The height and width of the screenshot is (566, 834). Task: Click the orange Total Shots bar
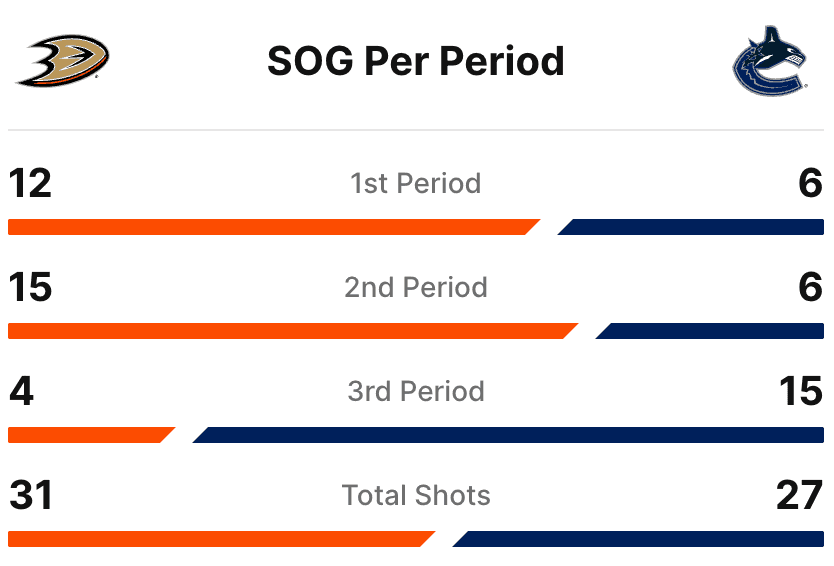pyautogui.click(x=218, y=539)
